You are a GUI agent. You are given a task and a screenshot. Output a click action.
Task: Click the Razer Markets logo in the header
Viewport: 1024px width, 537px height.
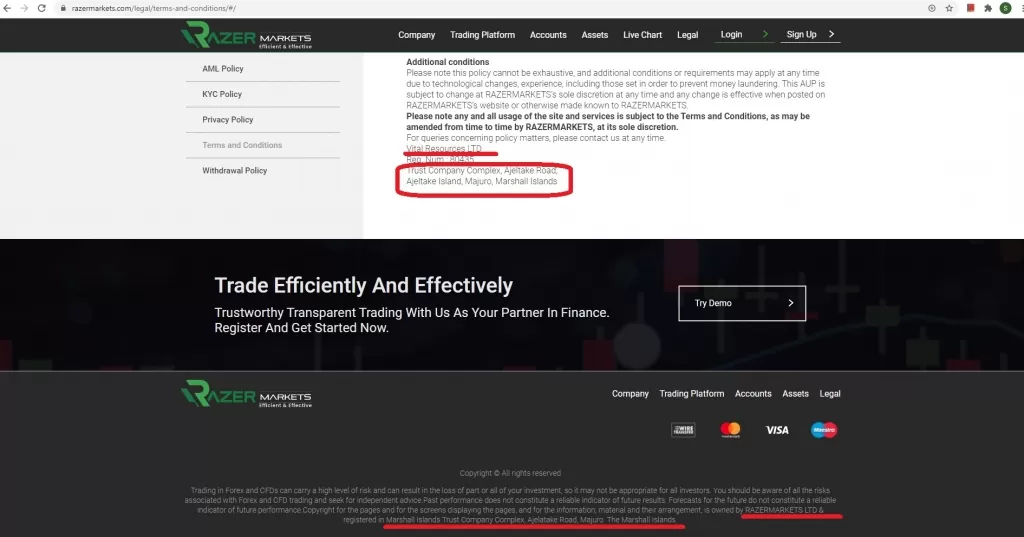click(247, 35)
